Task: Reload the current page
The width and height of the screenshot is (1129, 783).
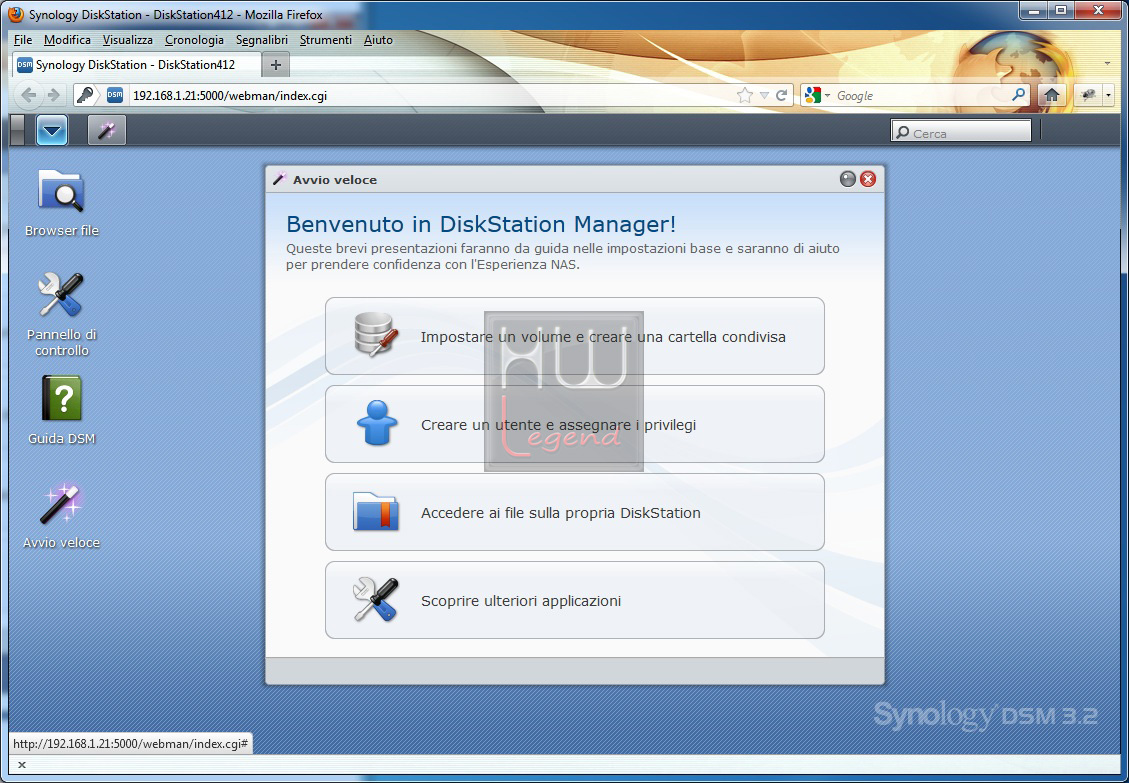Action: pos(782,95)
